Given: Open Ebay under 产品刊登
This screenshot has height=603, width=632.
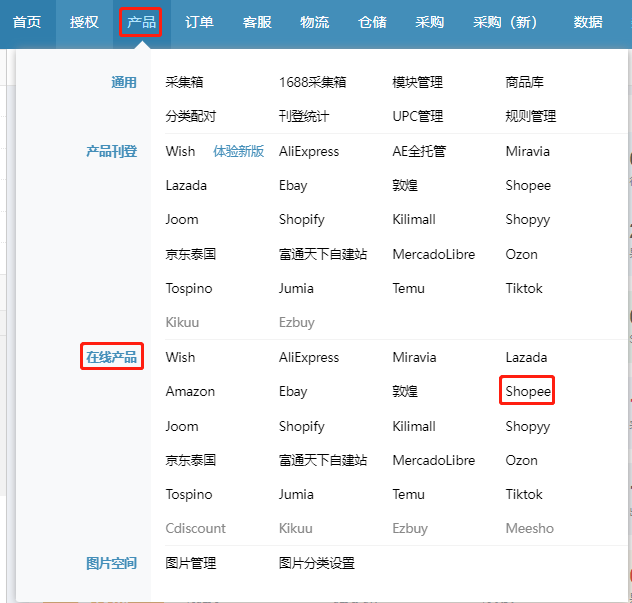Looking at the screenshot, I should pos(293,186).
